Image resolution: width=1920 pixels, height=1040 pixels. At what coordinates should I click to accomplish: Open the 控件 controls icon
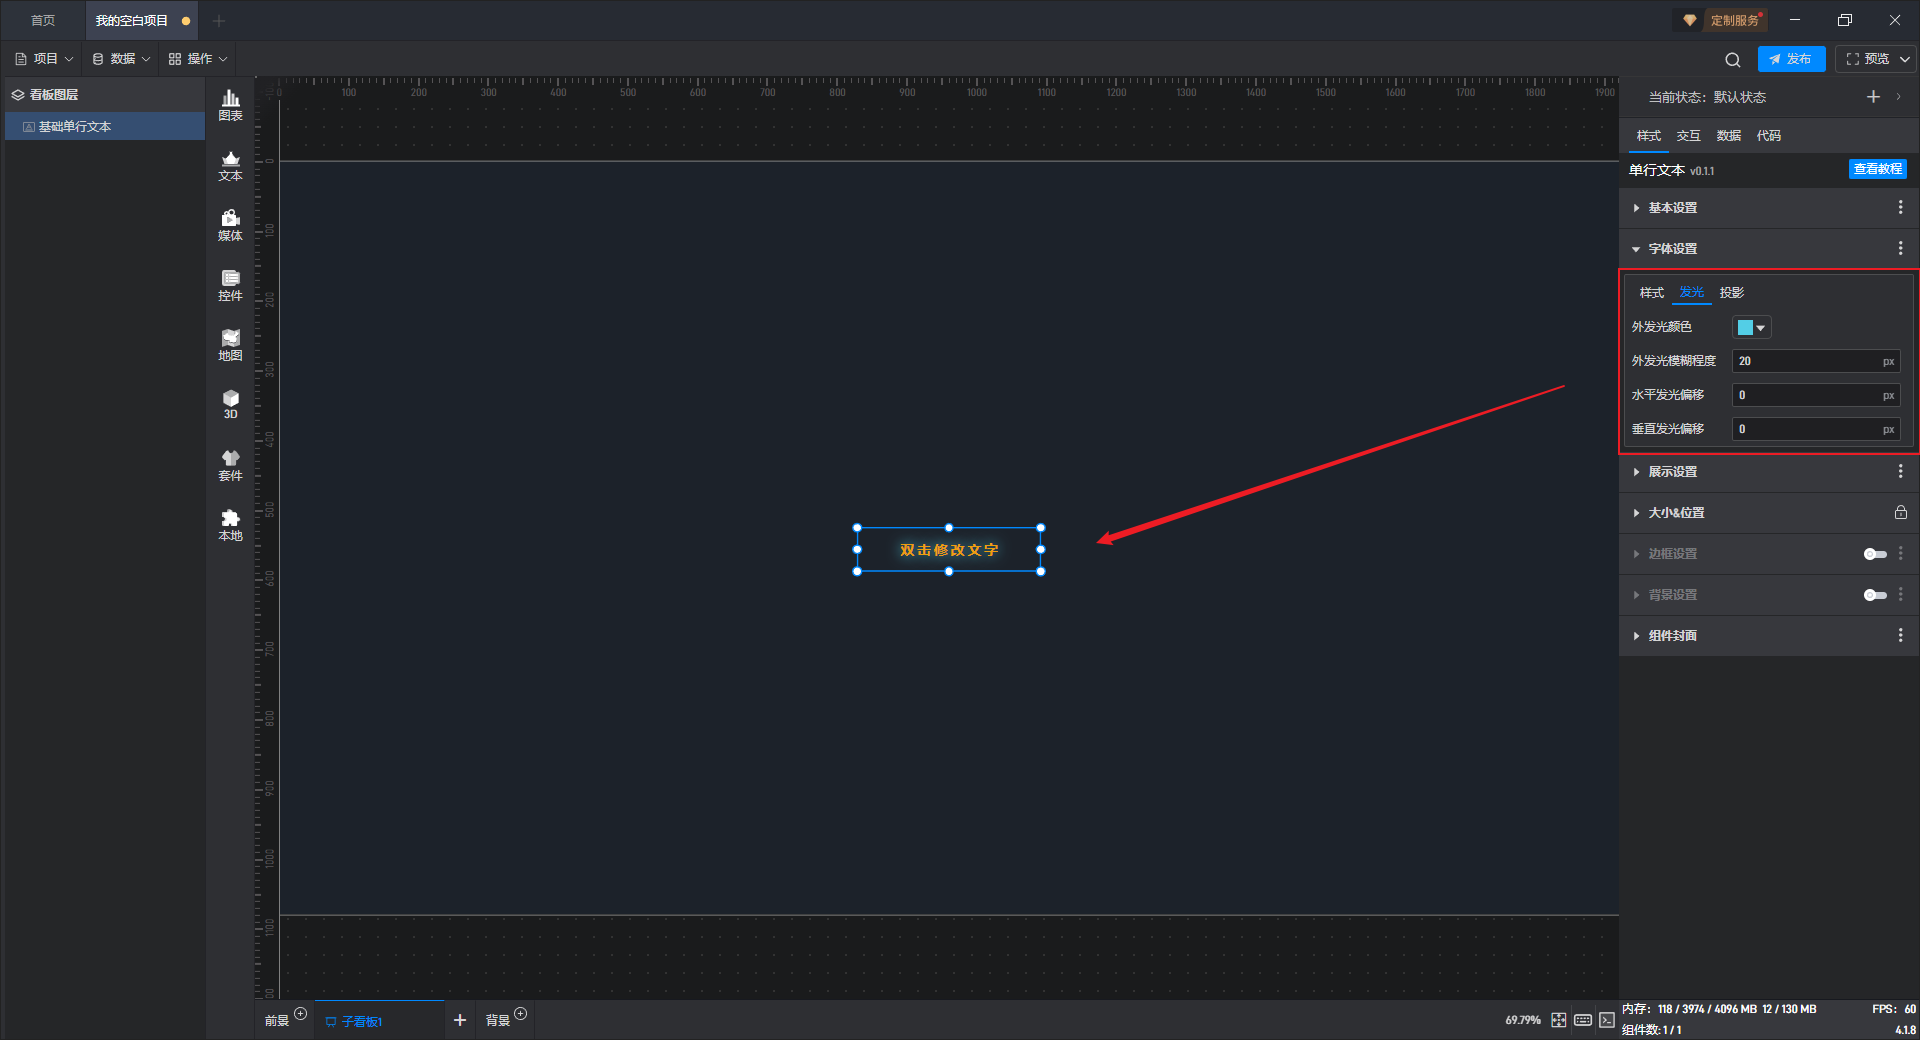click(230, 285)
